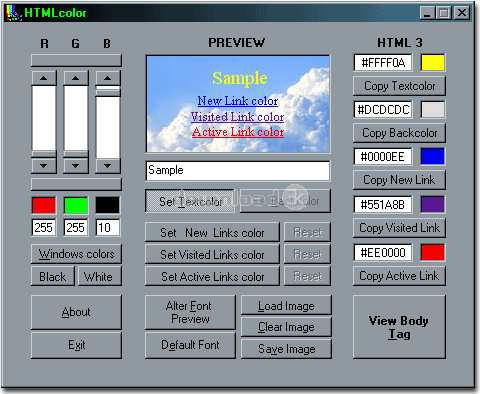Click the Load Image button
Image resolution: width=480 pixels, height=394 pixels.
(x=286, y=305)
